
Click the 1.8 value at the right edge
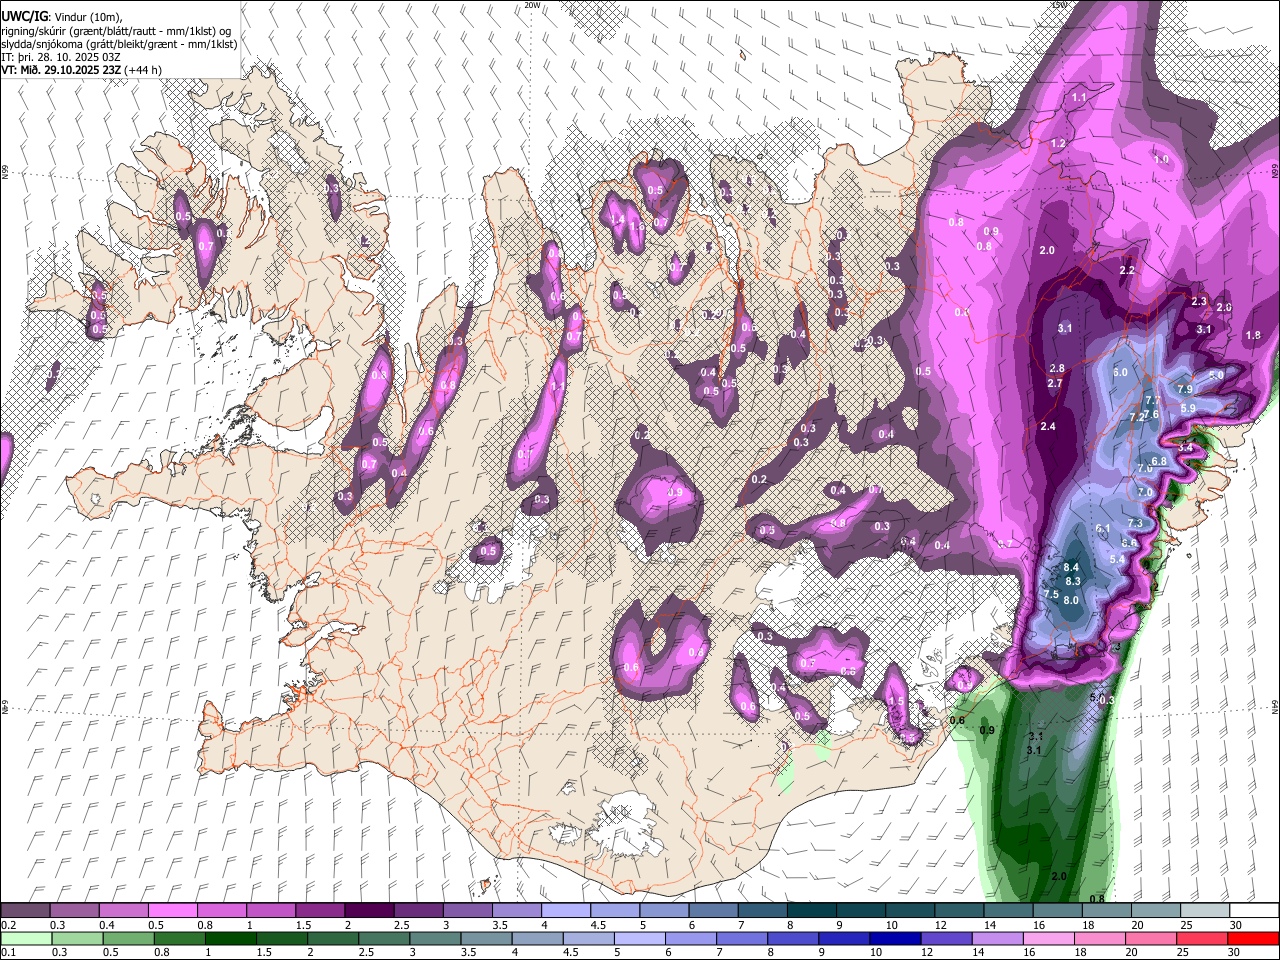pyautogui.click(x=1254, y=336)
